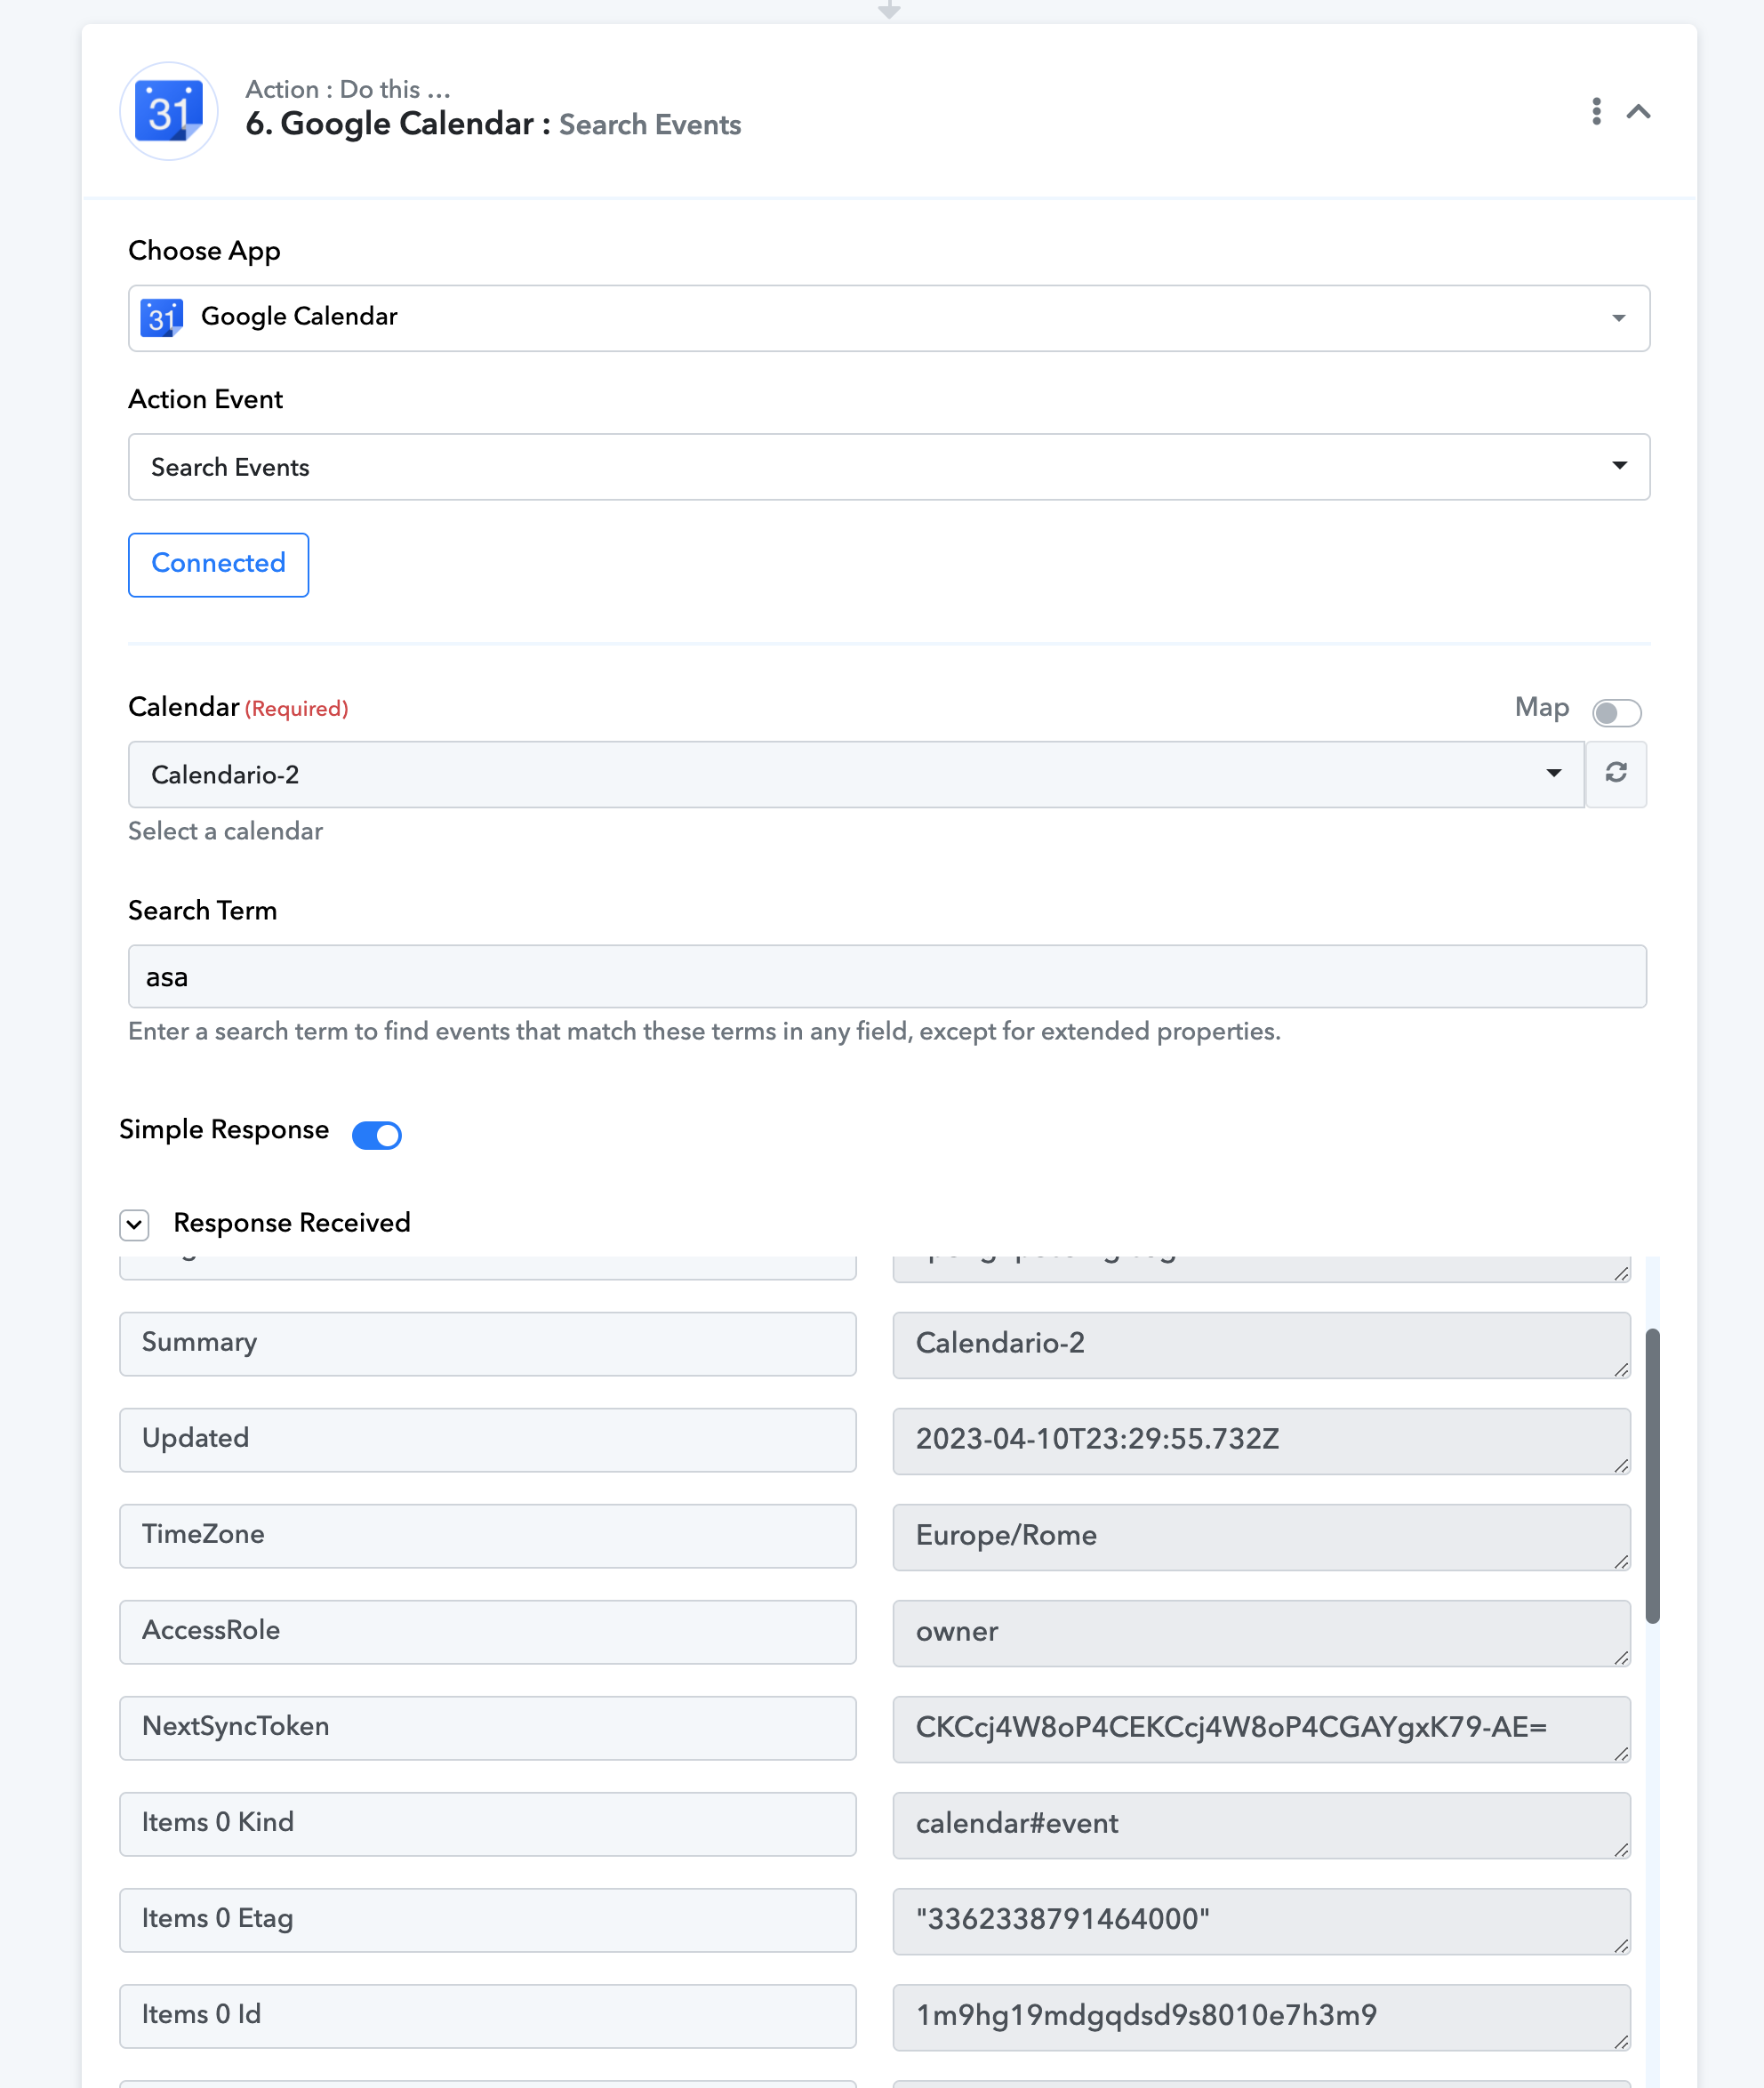1764x2088 pixels.
Task: Click the Google Calendar icon inside Choose App
Action: [x=161, y=317]
